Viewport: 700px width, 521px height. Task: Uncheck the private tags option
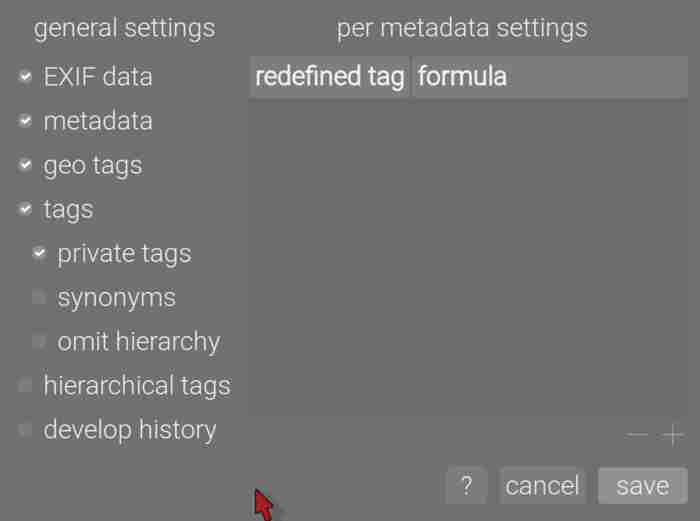40,253
